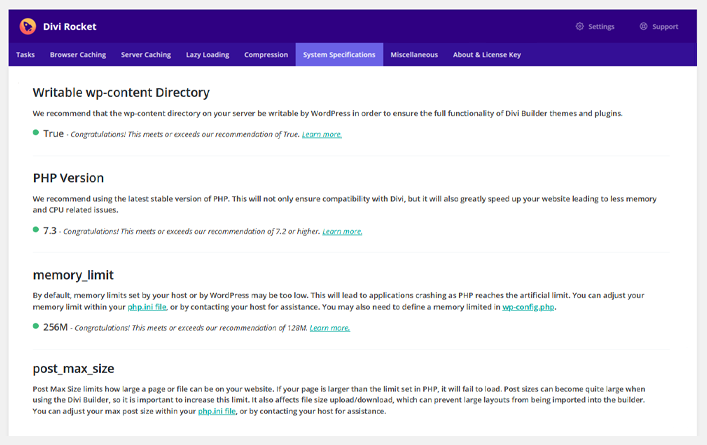Click the green status dot beside True
The image size is (707, 445).
point(36,132)
